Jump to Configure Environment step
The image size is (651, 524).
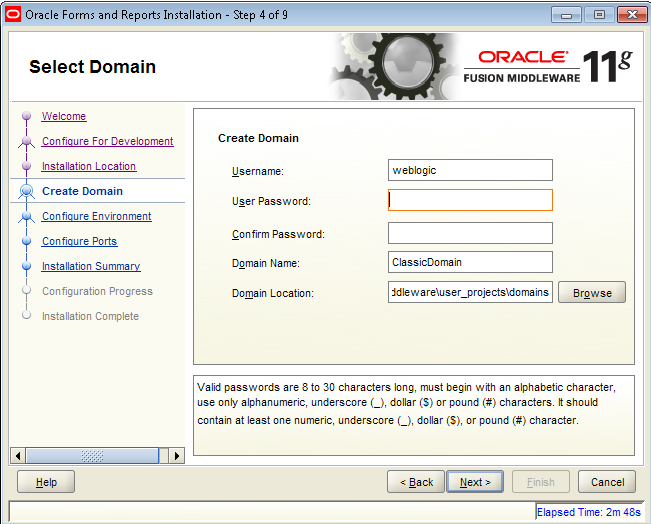(97, 216)
